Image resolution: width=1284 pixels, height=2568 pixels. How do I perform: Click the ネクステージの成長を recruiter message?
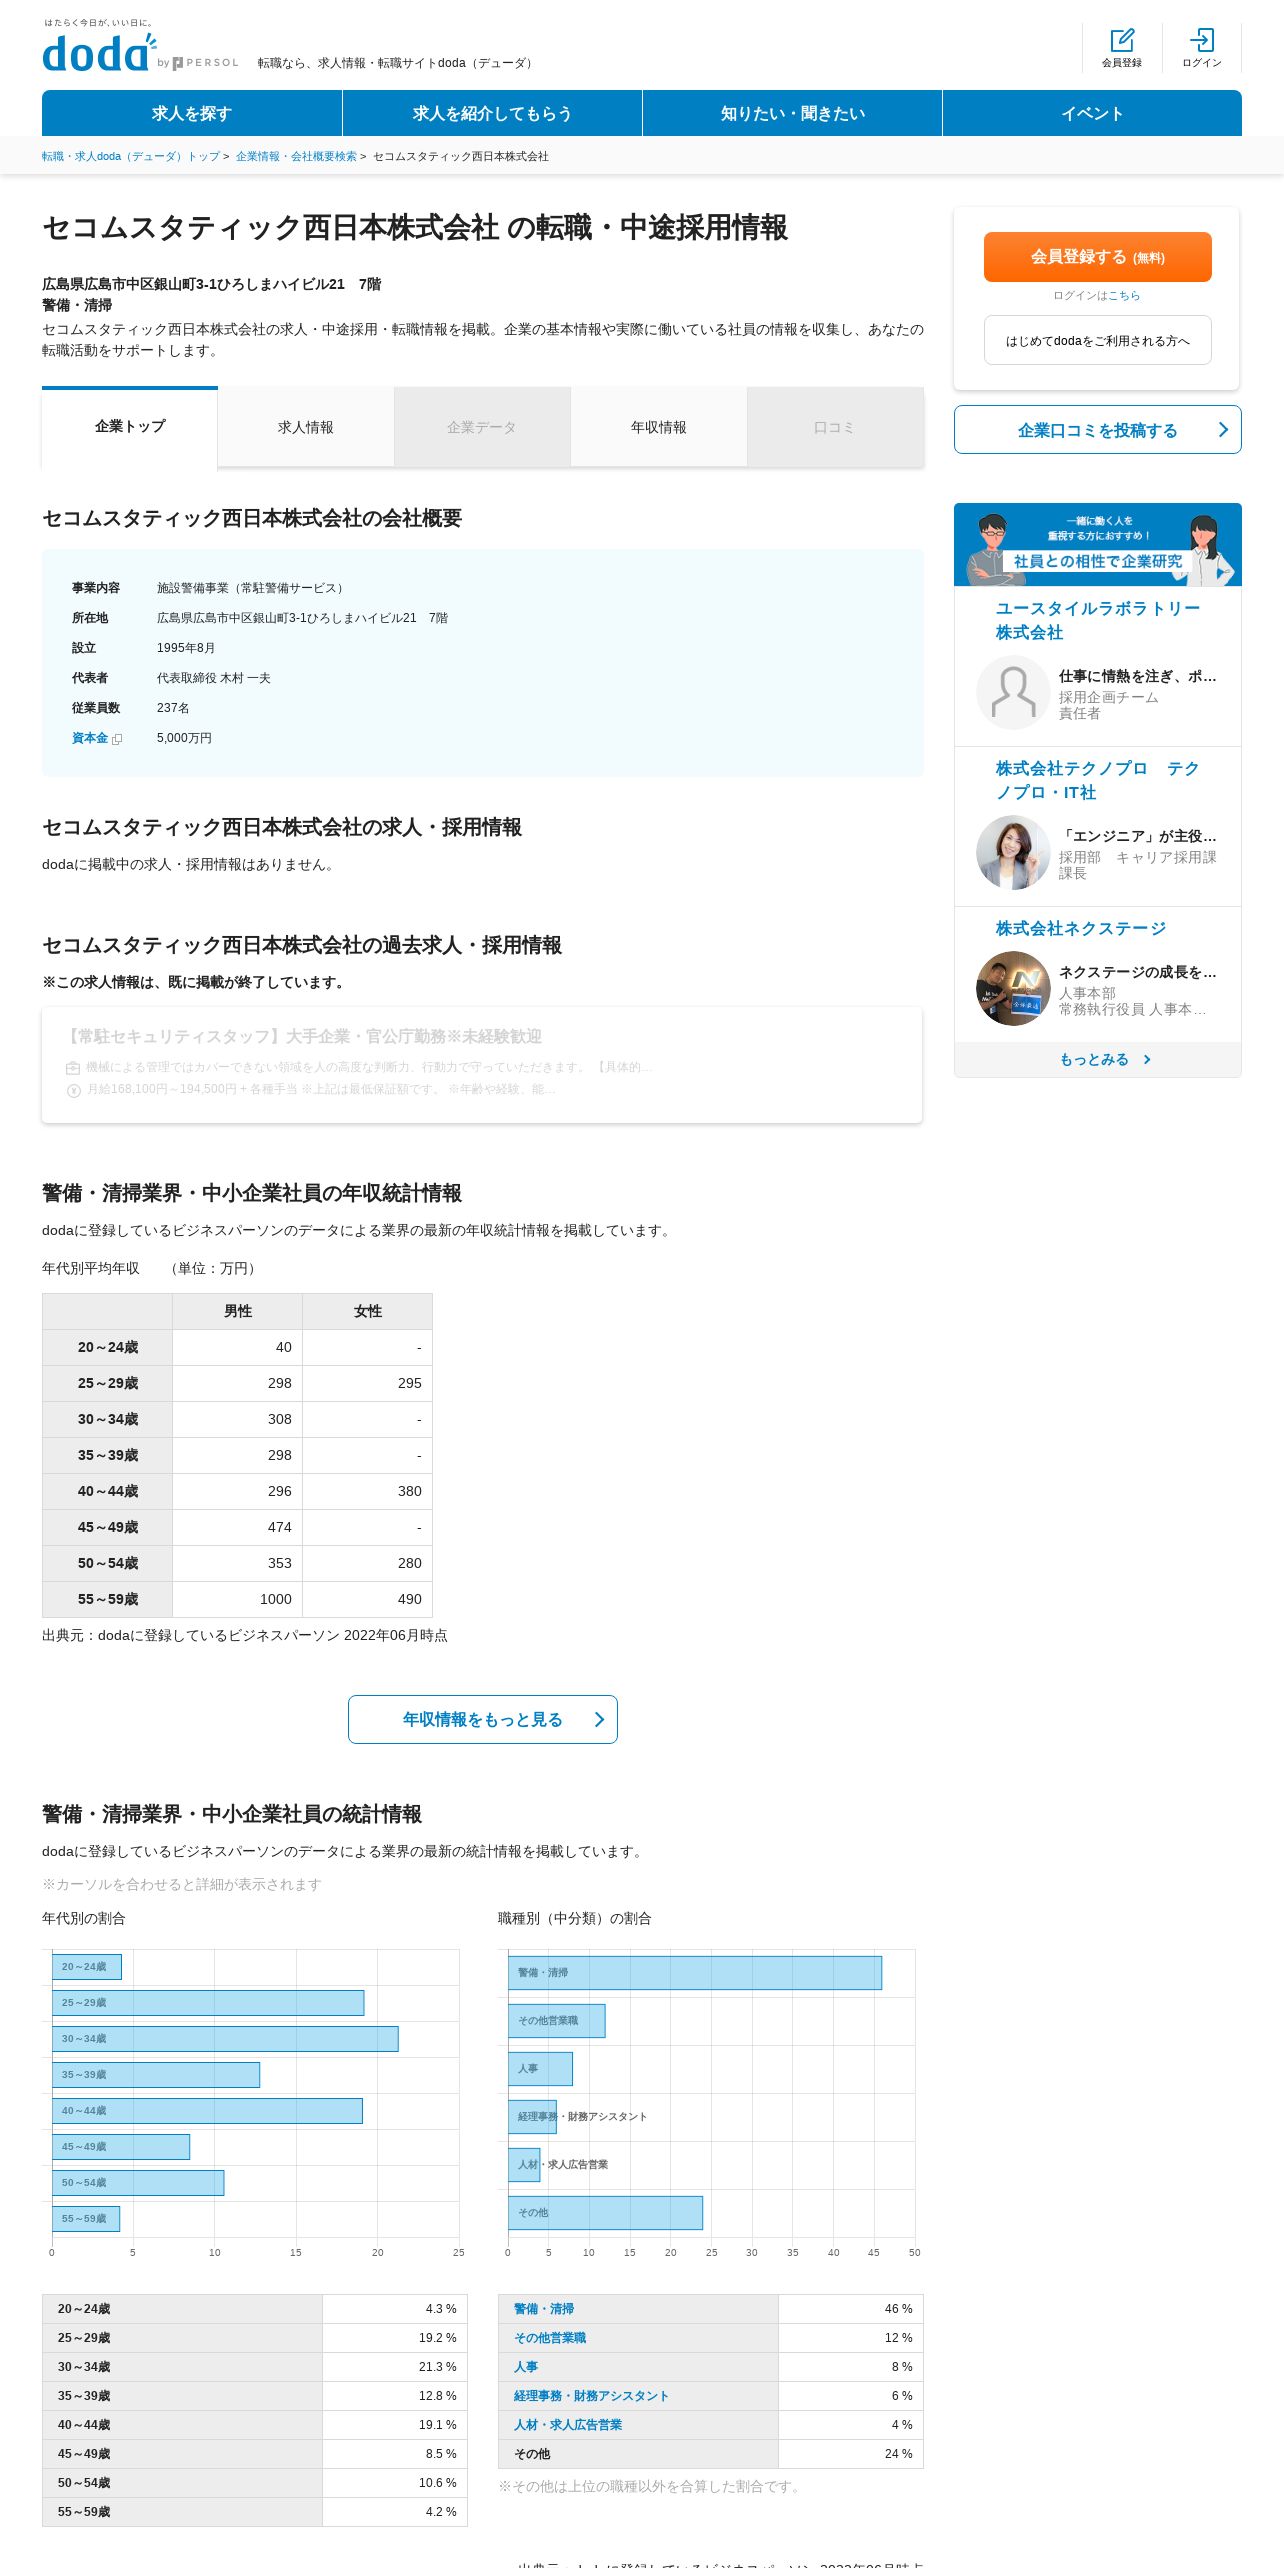pyautogui.click(x=1138, y=972)
